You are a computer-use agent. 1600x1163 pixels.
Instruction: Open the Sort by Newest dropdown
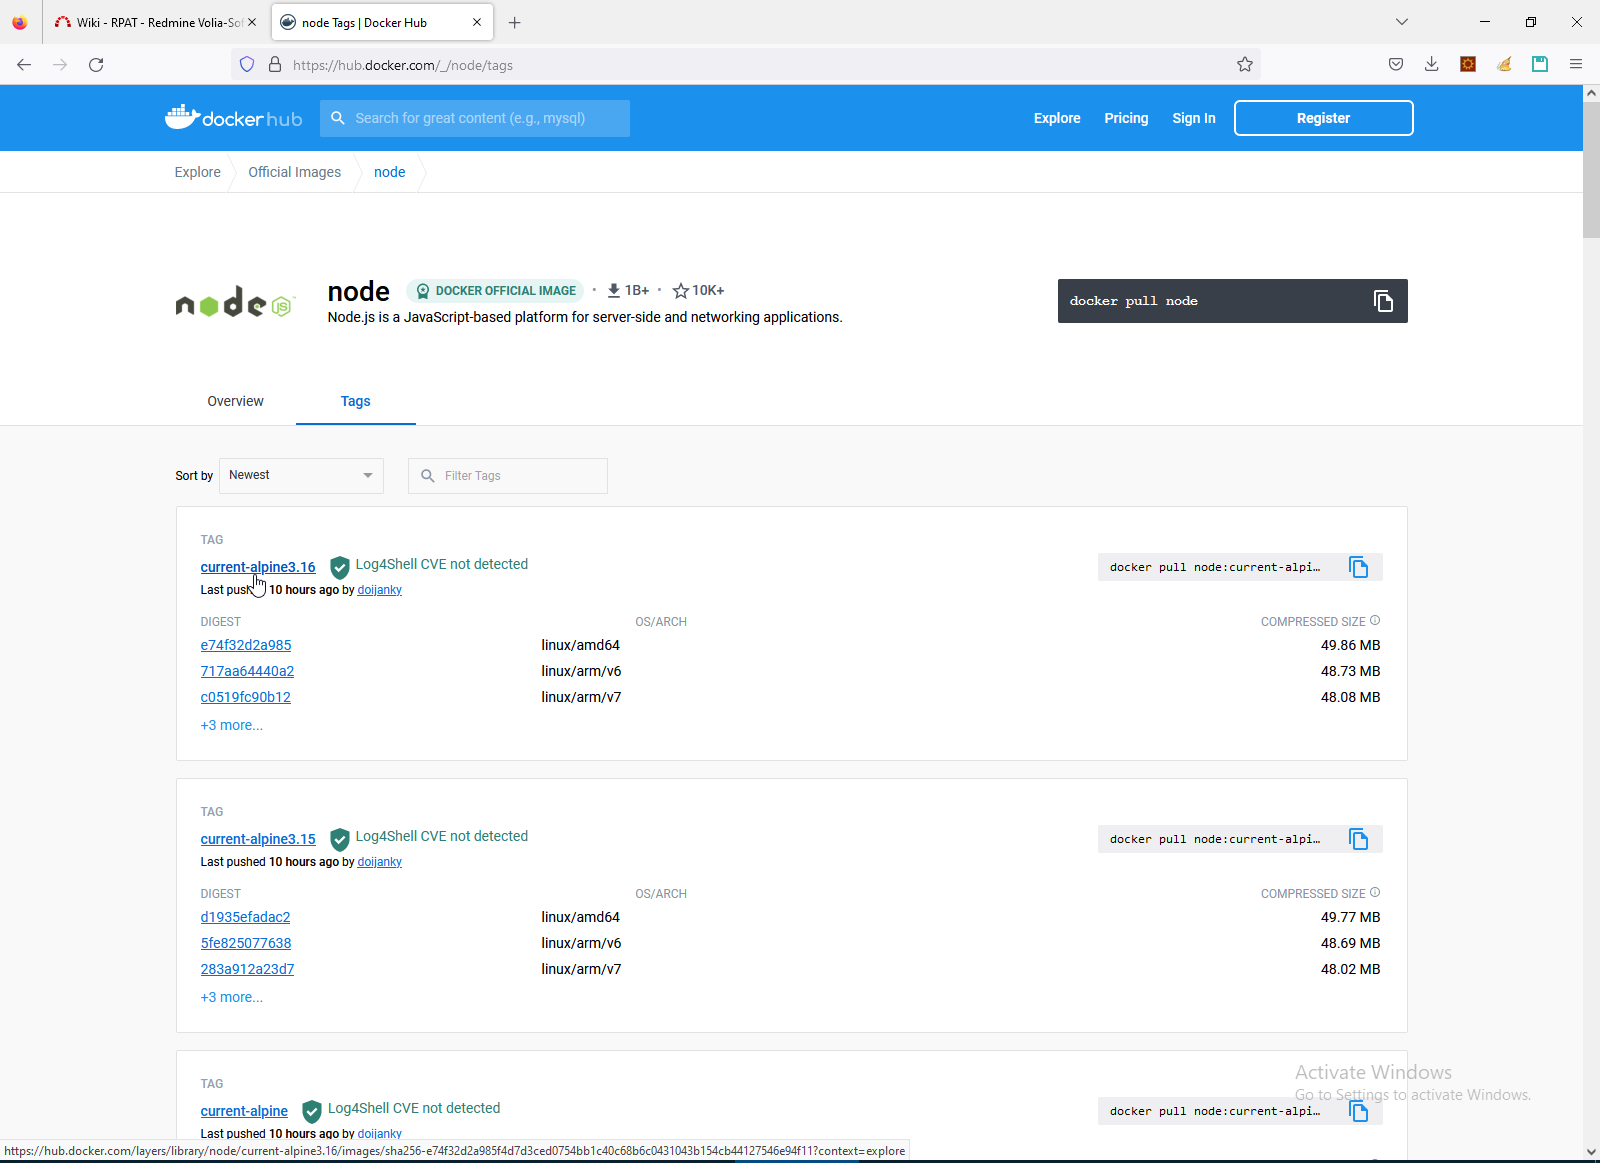[x=301, y=476]
